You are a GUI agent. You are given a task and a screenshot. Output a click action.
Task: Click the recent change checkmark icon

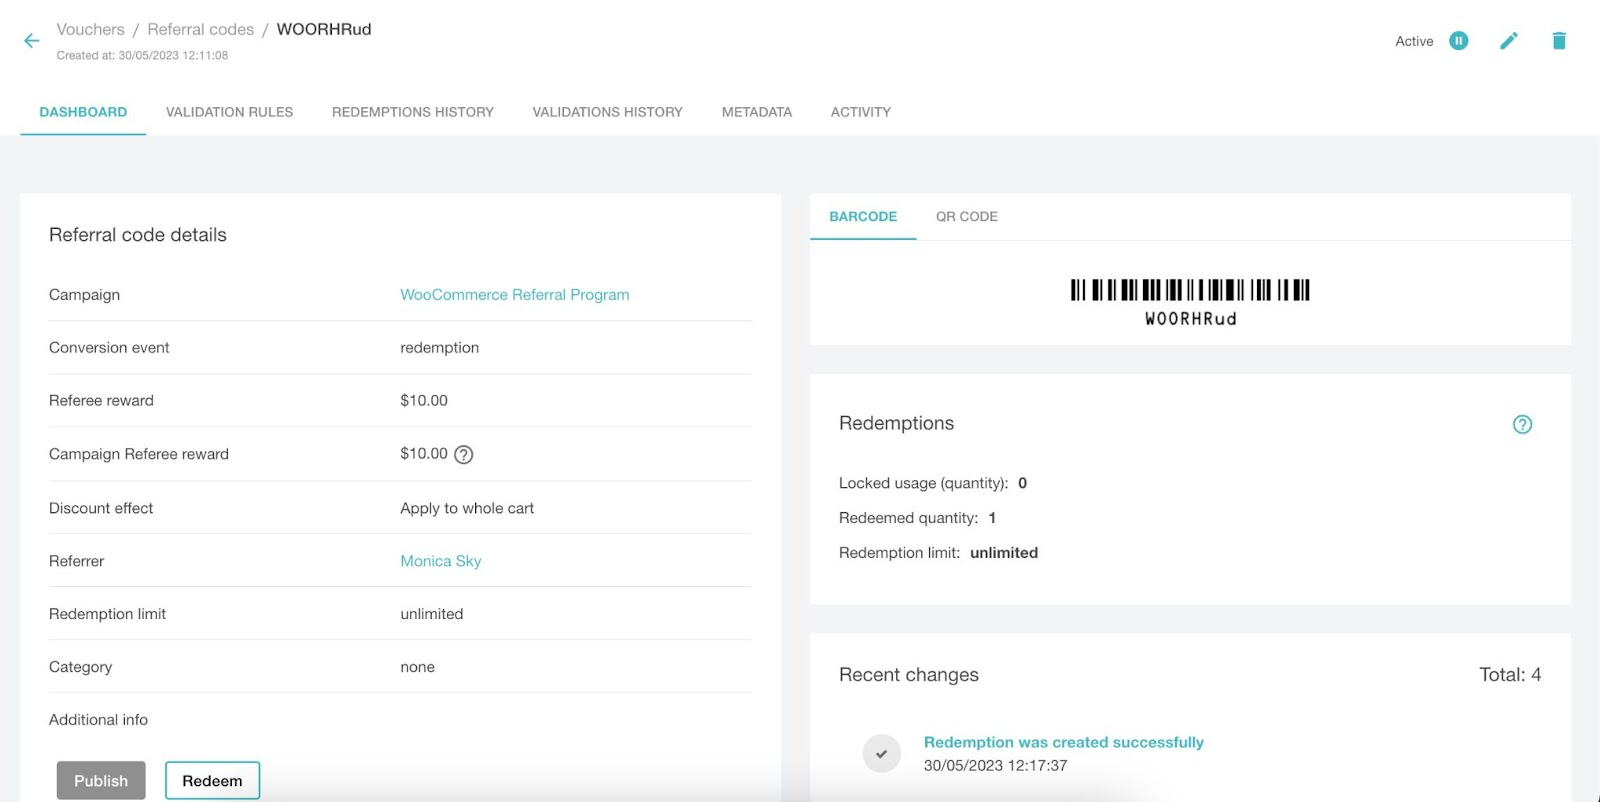pos(881,754)
